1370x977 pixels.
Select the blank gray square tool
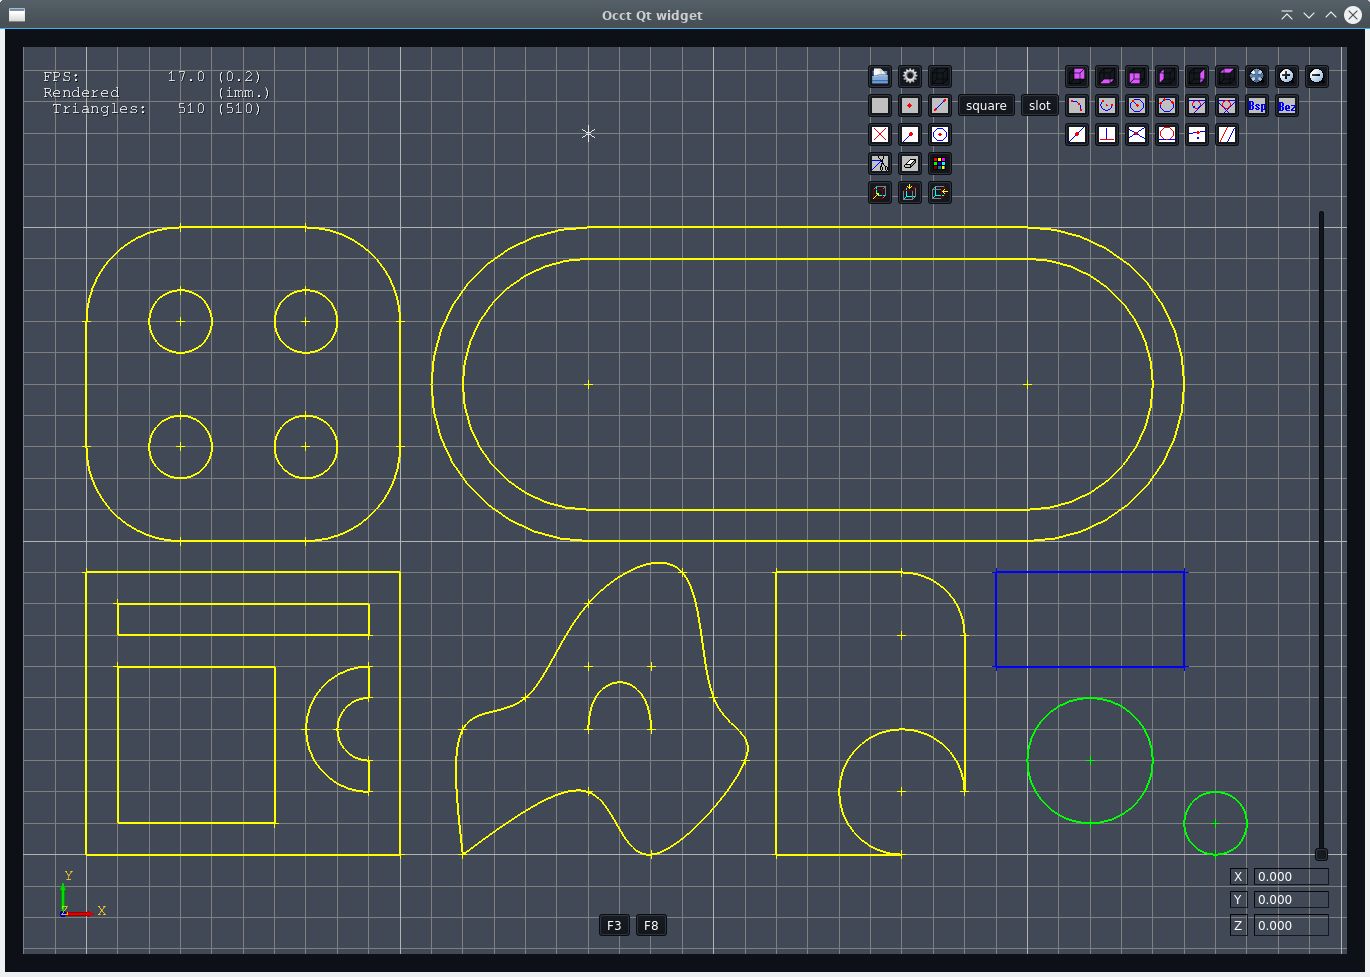[880, 105]
